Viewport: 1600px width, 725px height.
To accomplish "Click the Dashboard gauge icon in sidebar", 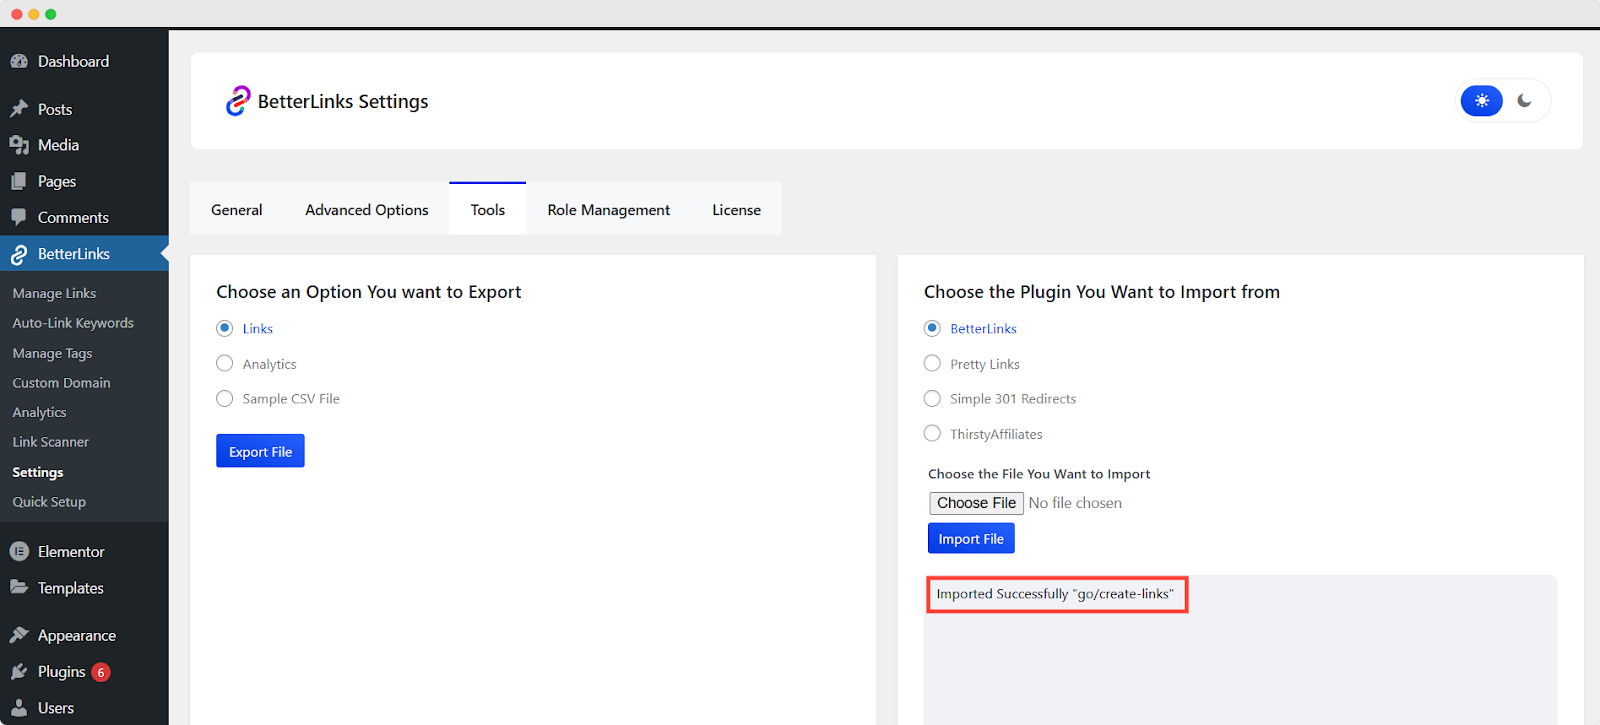I will tap(19, 61).
